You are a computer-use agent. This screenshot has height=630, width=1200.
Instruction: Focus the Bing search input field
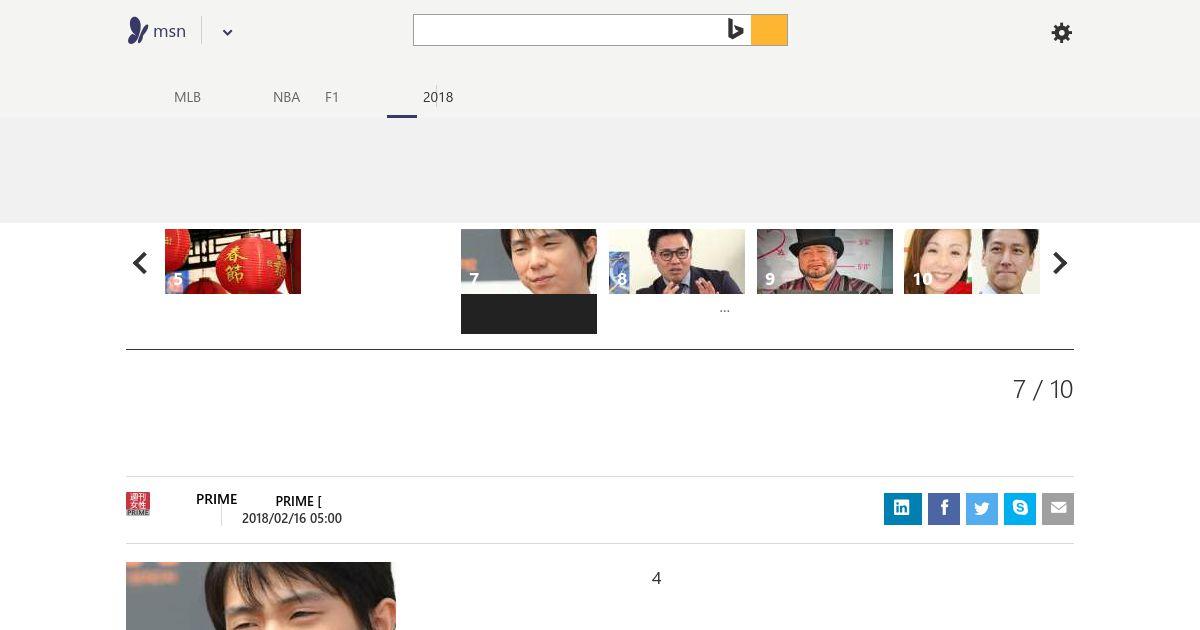(x=568, y=30)
